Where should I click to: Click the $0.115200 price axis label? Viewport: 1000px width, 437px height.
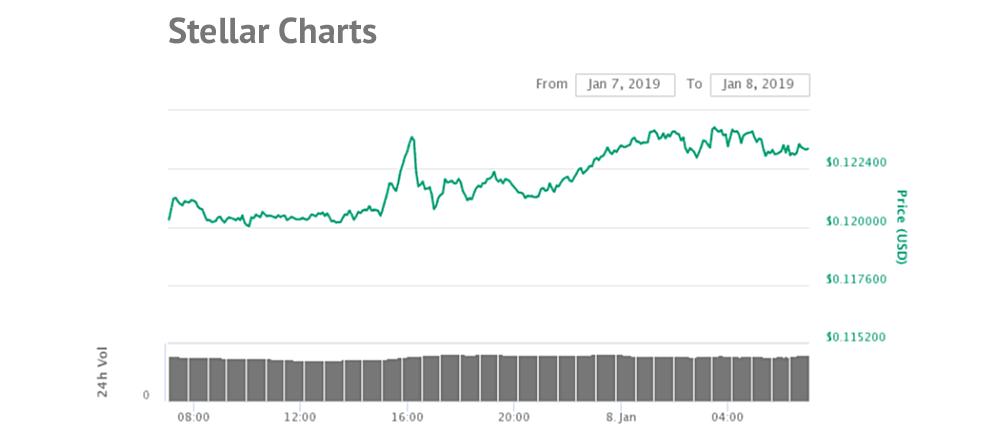click(854, 338)
